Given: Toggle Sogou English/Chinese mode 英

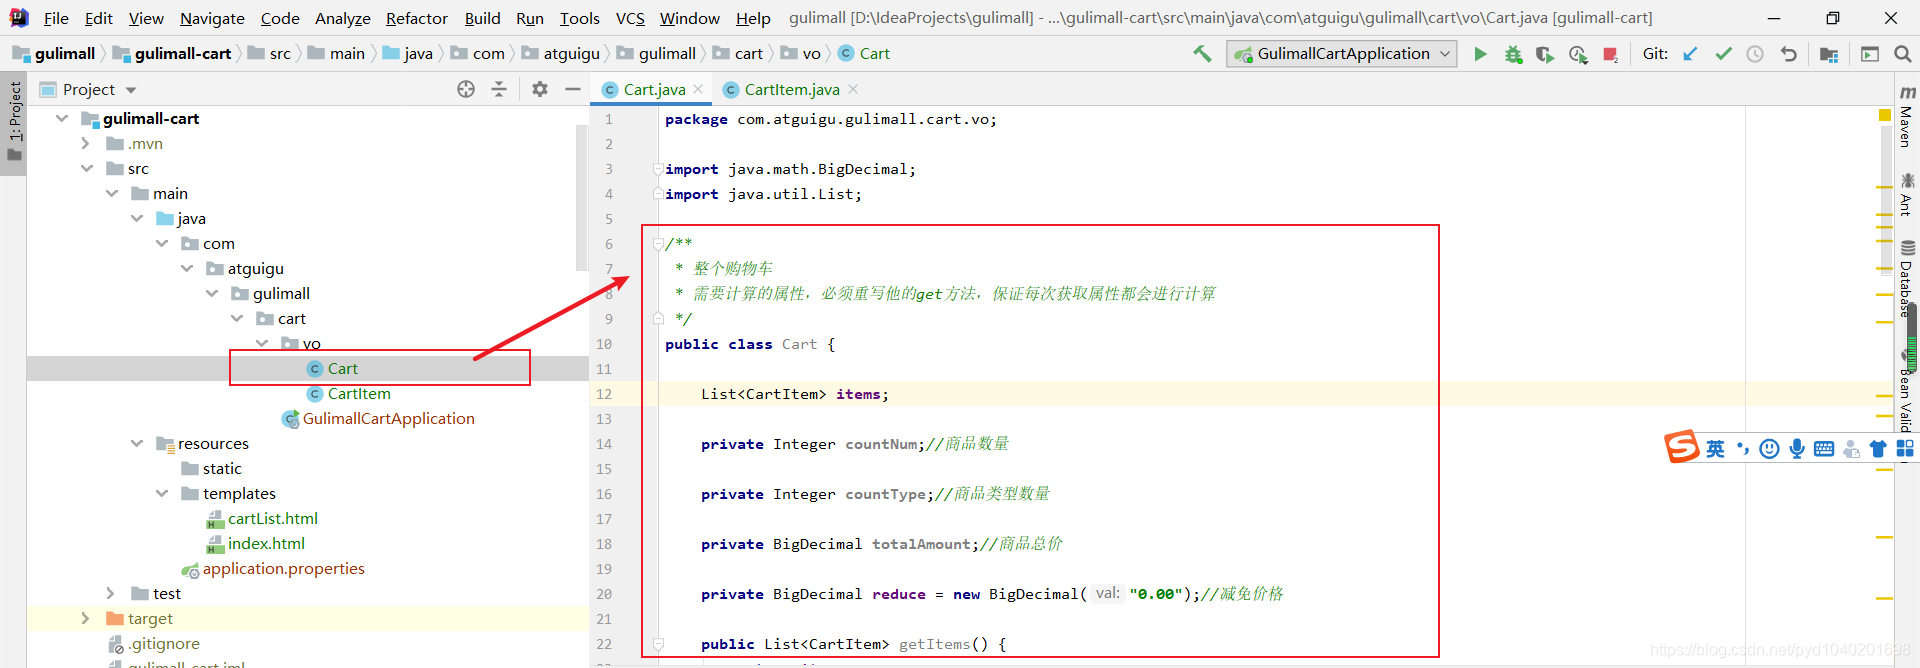Looking at the screenshot, I should [1715, 449].
